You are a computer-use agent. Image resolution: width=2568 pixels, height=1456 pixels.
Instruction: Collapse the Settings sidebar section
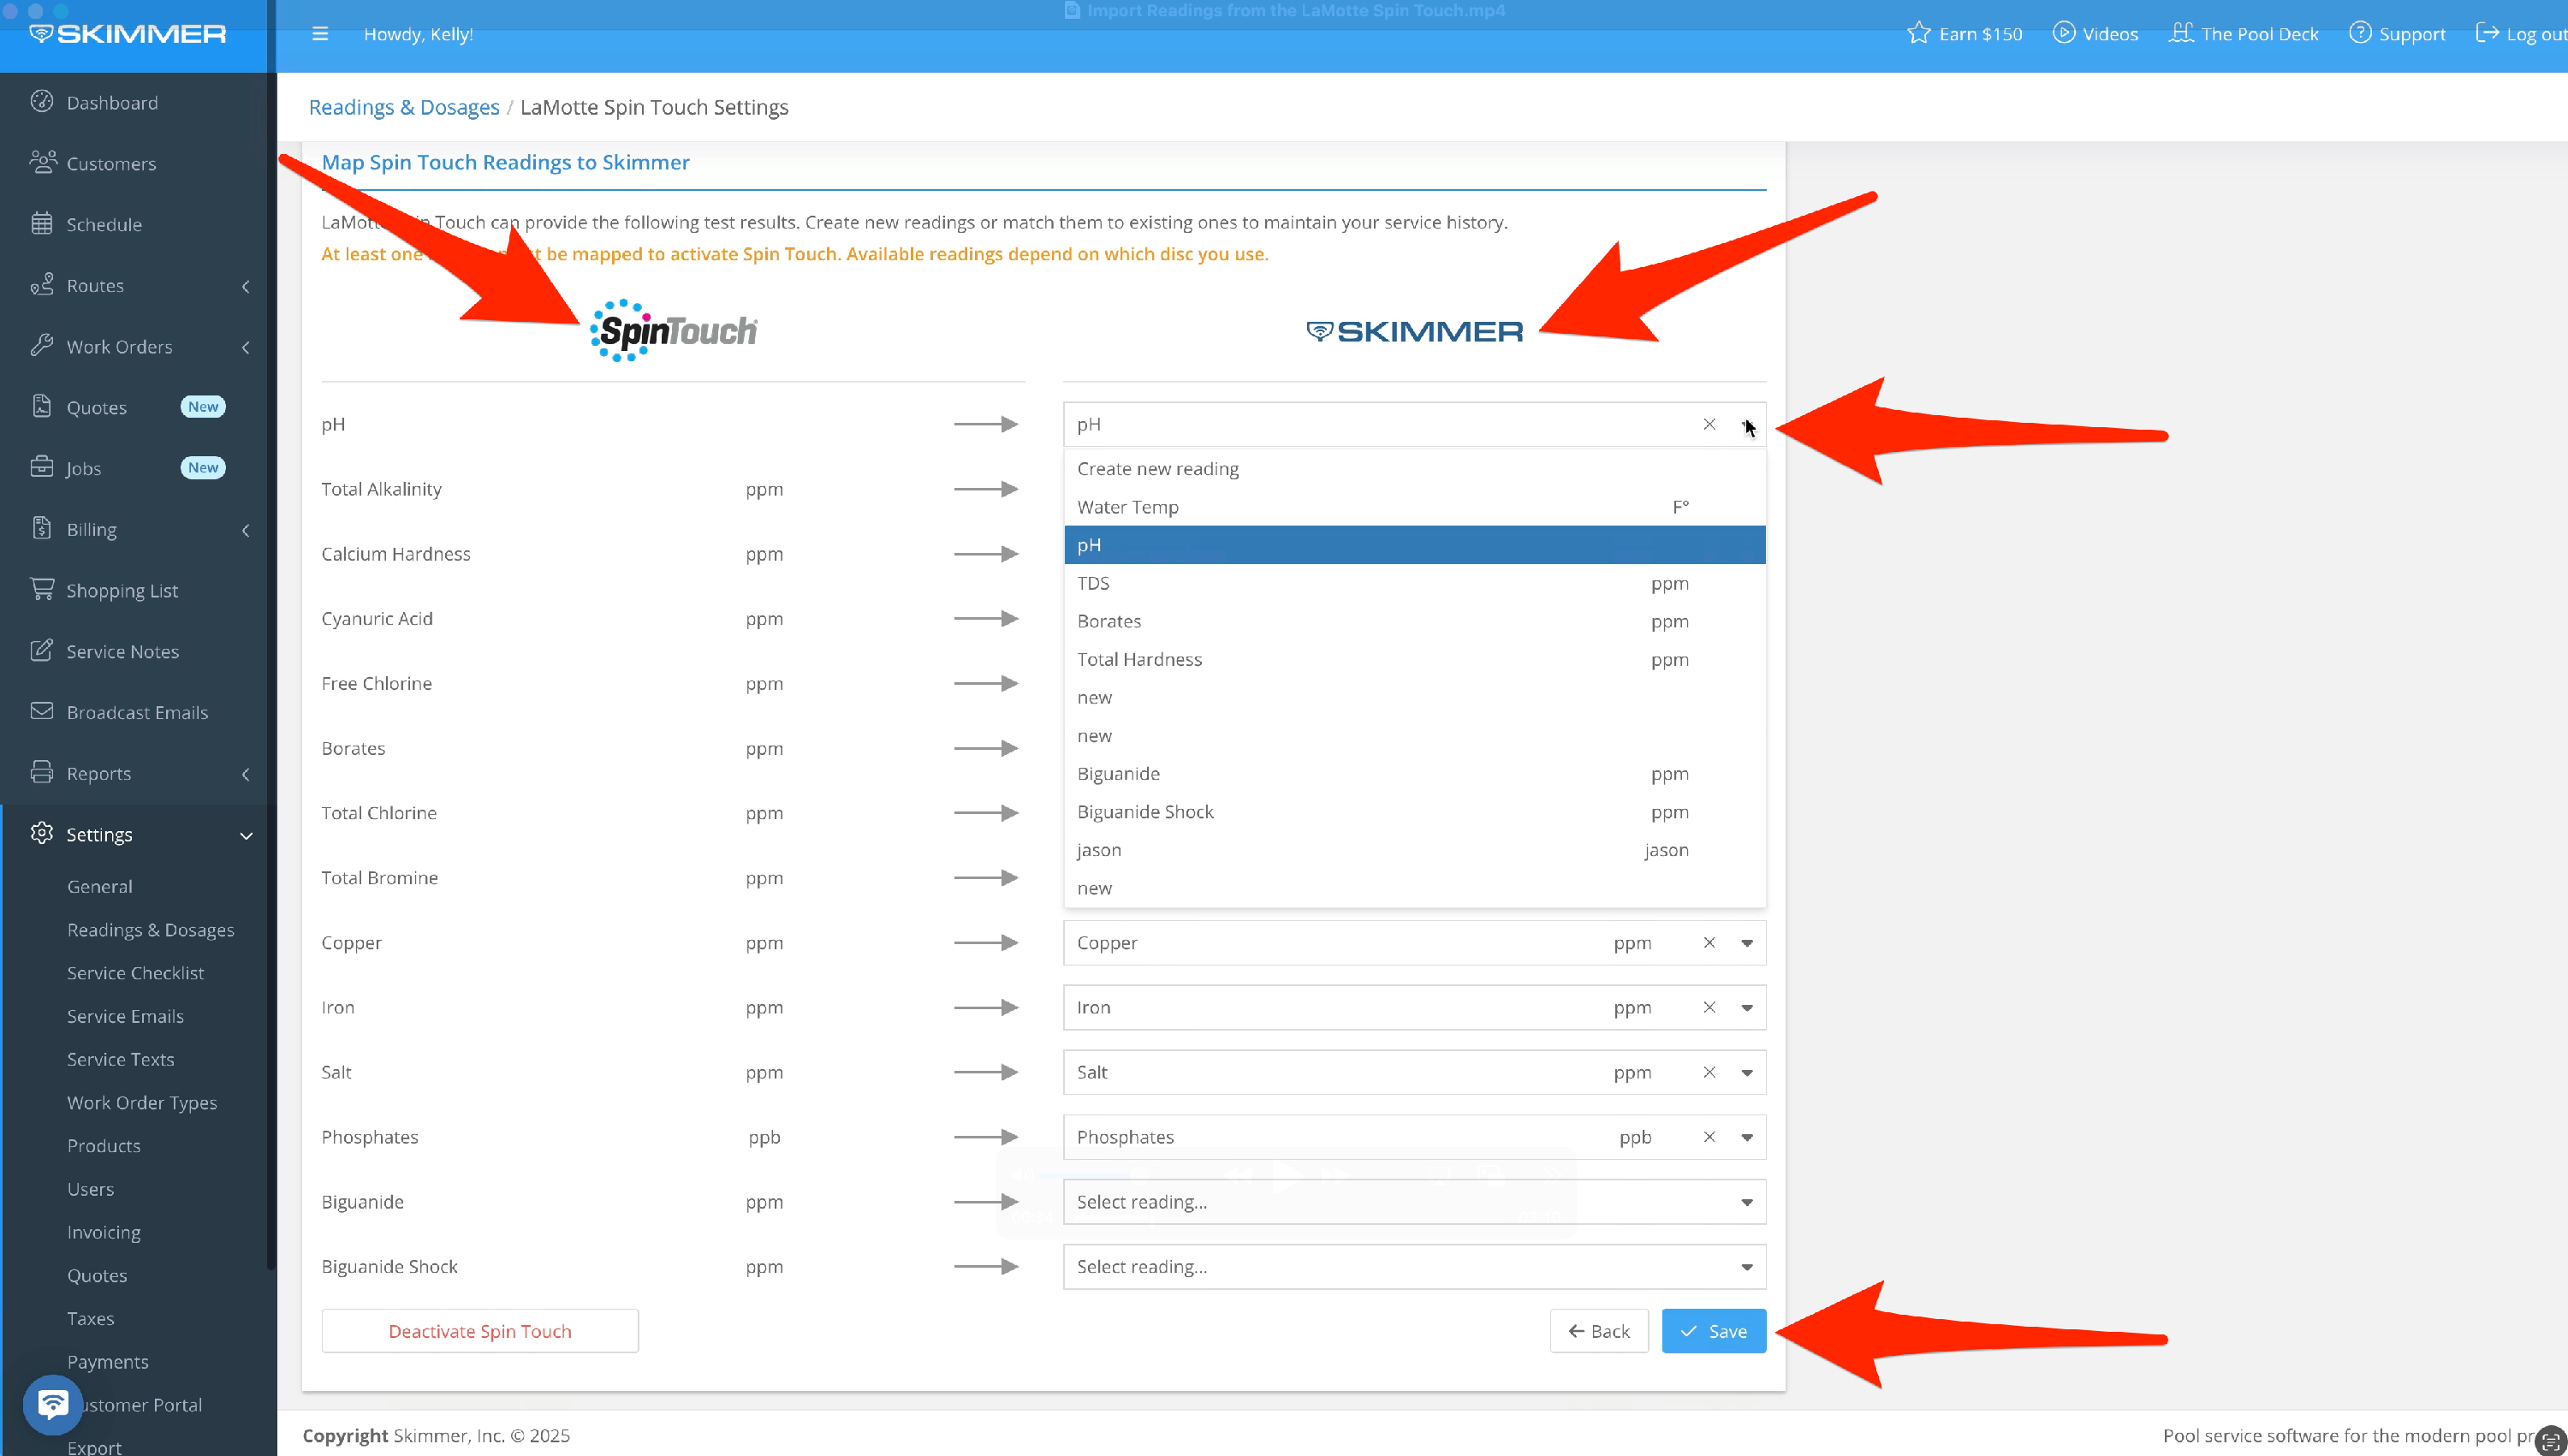[245, 835]
